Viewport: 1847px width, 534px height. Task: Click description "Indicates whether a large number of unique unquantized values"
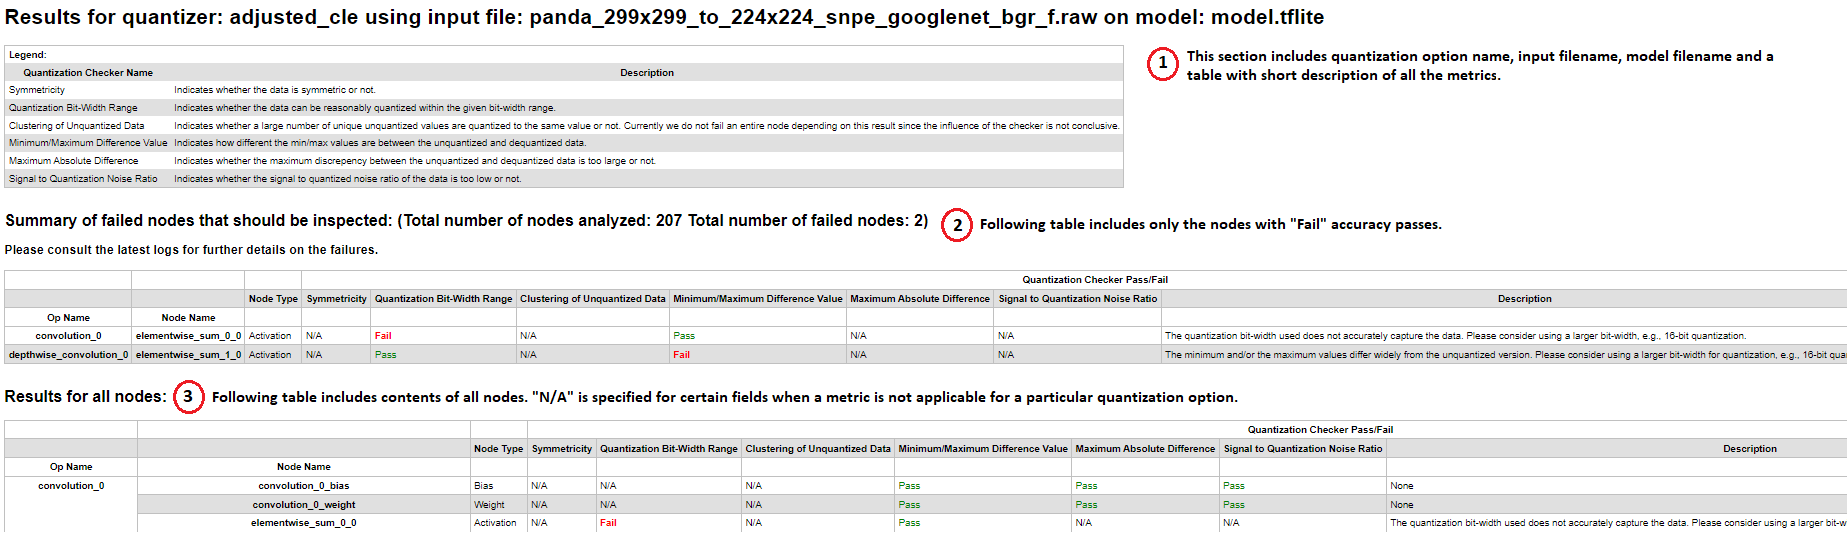pyautogui.click(x=646, y=126)
